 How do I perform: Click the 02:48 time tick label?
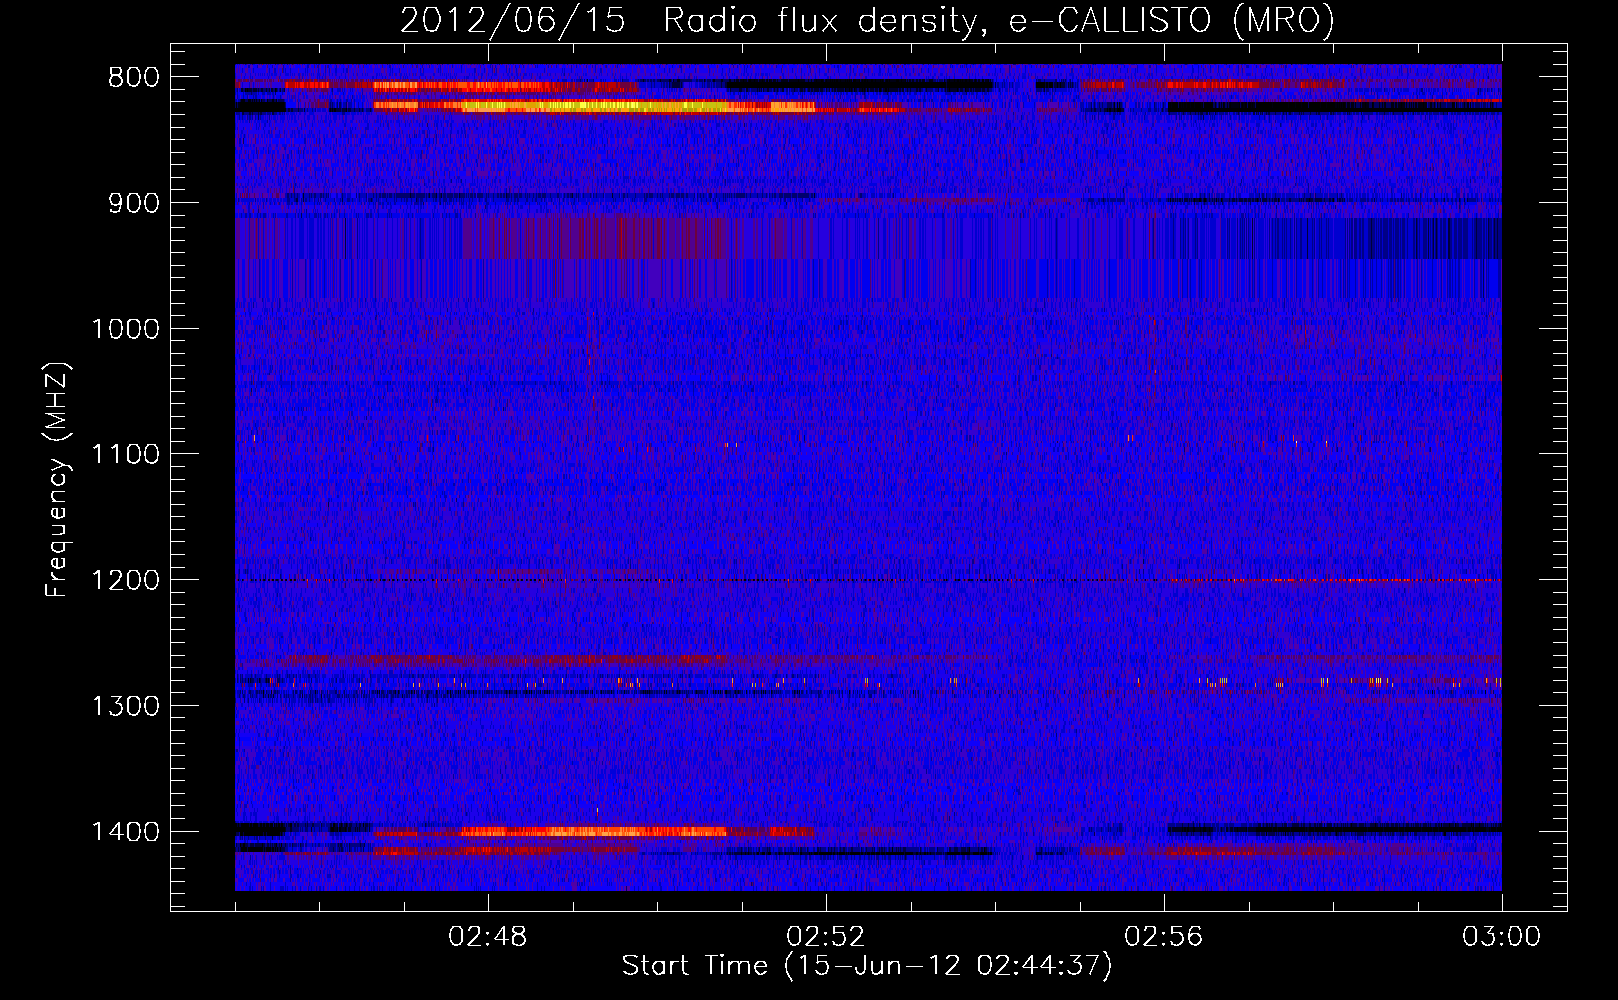(488, 937)
